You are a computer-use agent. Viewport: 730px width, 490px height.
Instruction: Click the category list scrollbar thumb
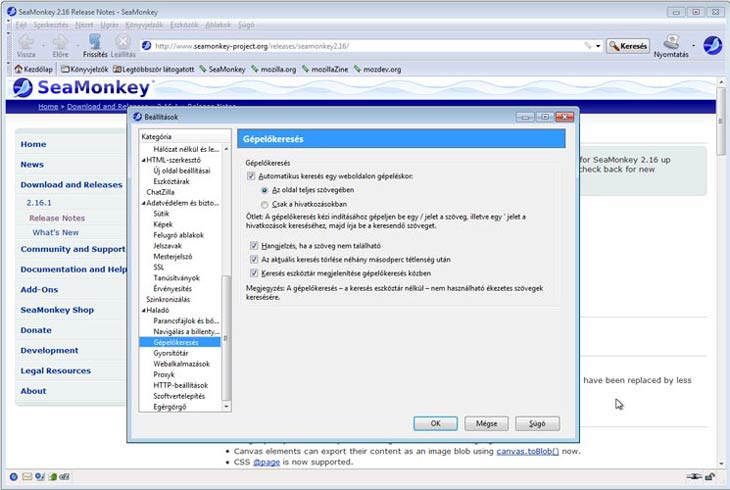click(x=226, y=338)
